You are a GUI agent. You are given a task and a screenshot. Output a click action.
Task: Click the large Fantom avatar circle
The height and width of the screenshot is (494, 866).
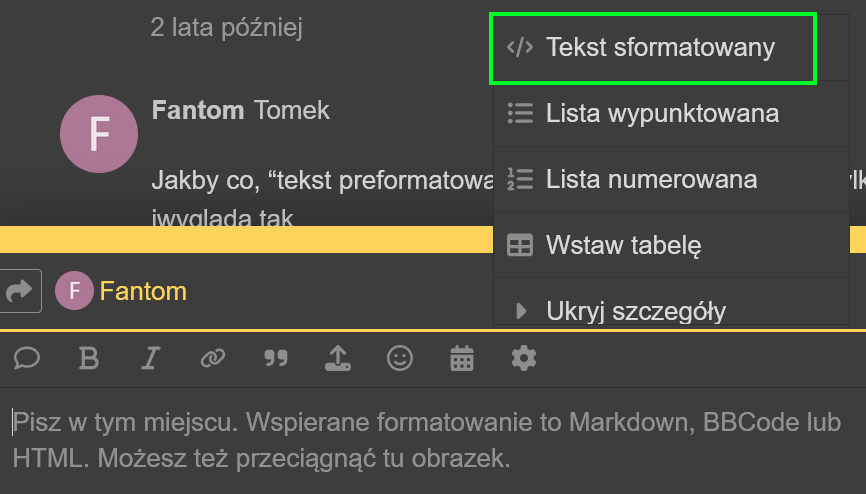coord(98,133)
